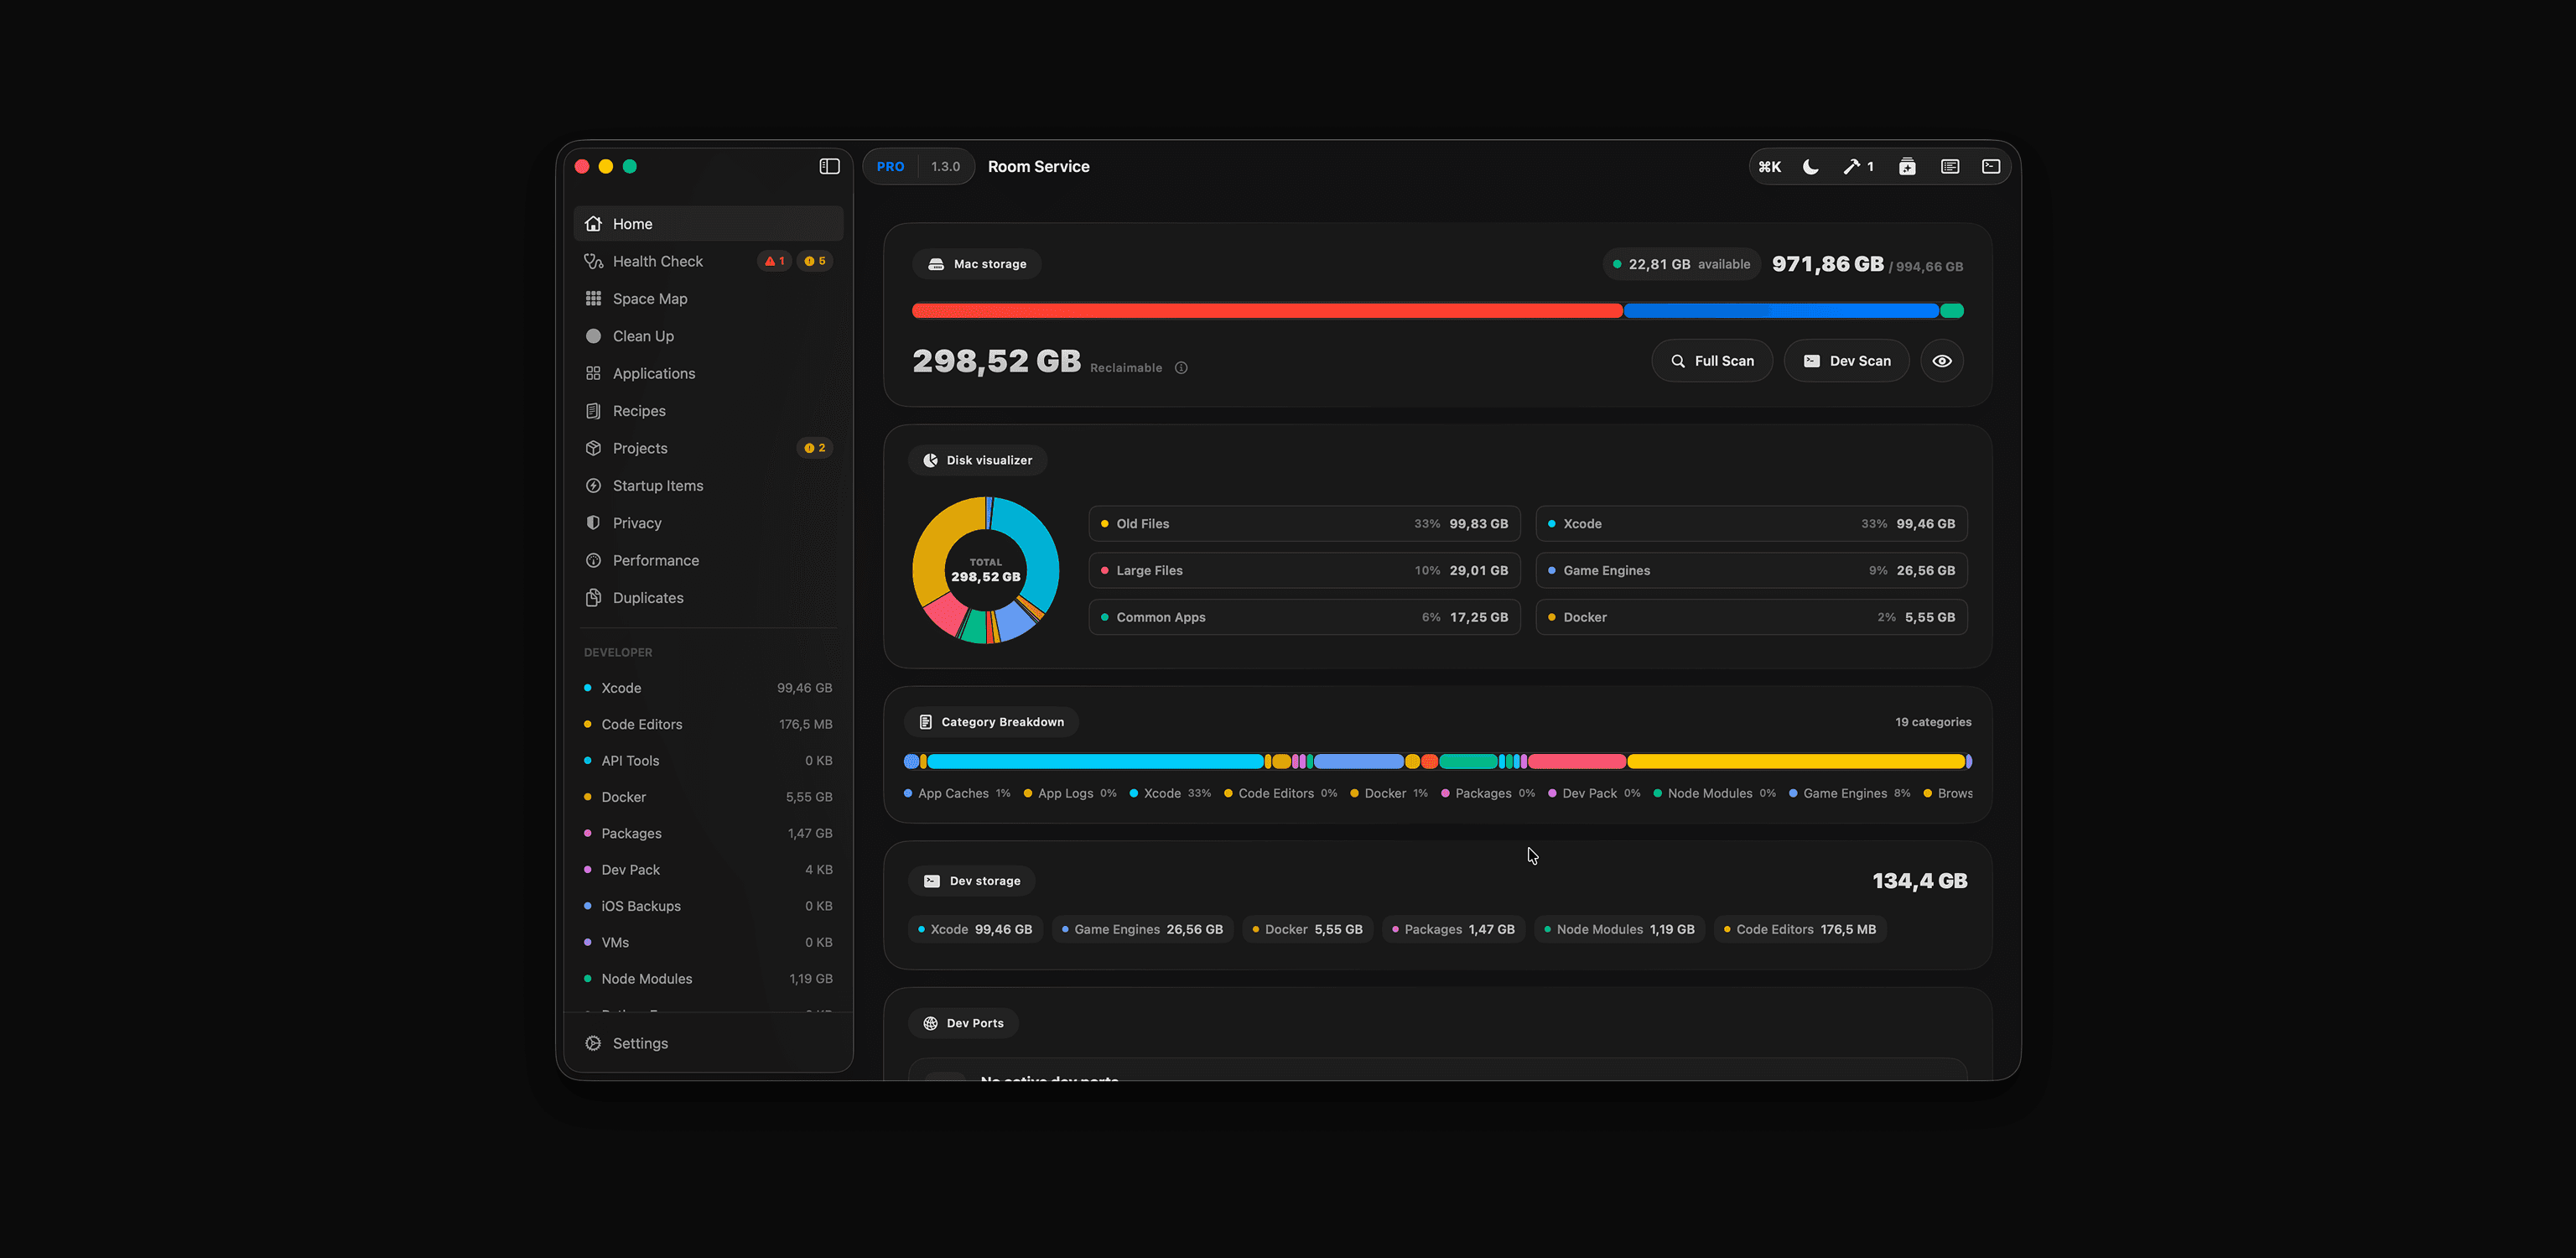Click the red warning badge on Health Check

pyautogui.click(x=774, y=261)
